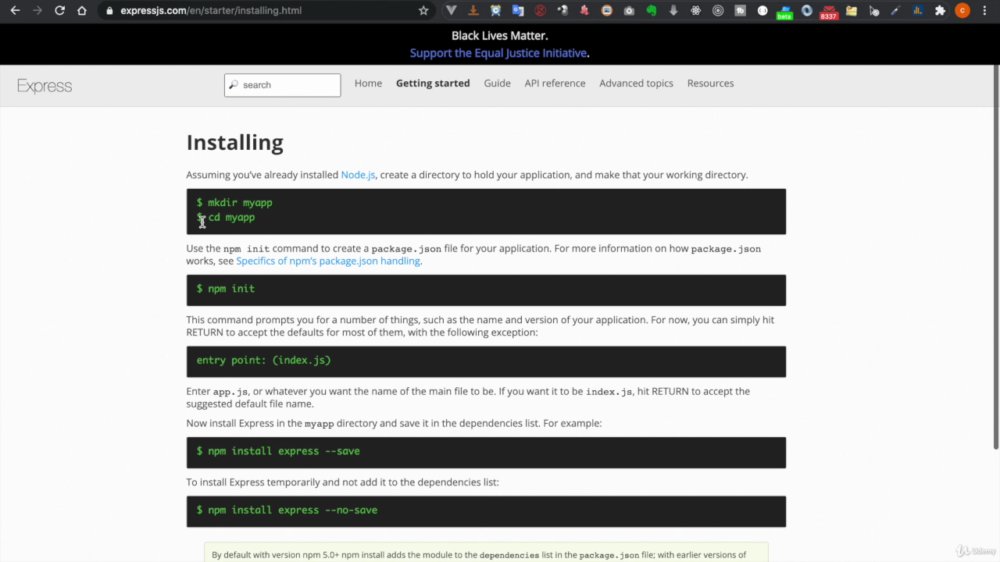Open the Evernote elephant extension

[x=651, y=10]
